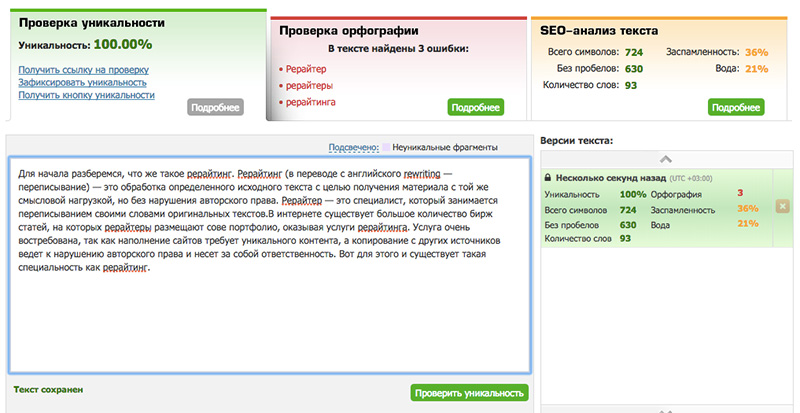
Task: Click the Проверить уникальность button
Action: tap(468, 393)
